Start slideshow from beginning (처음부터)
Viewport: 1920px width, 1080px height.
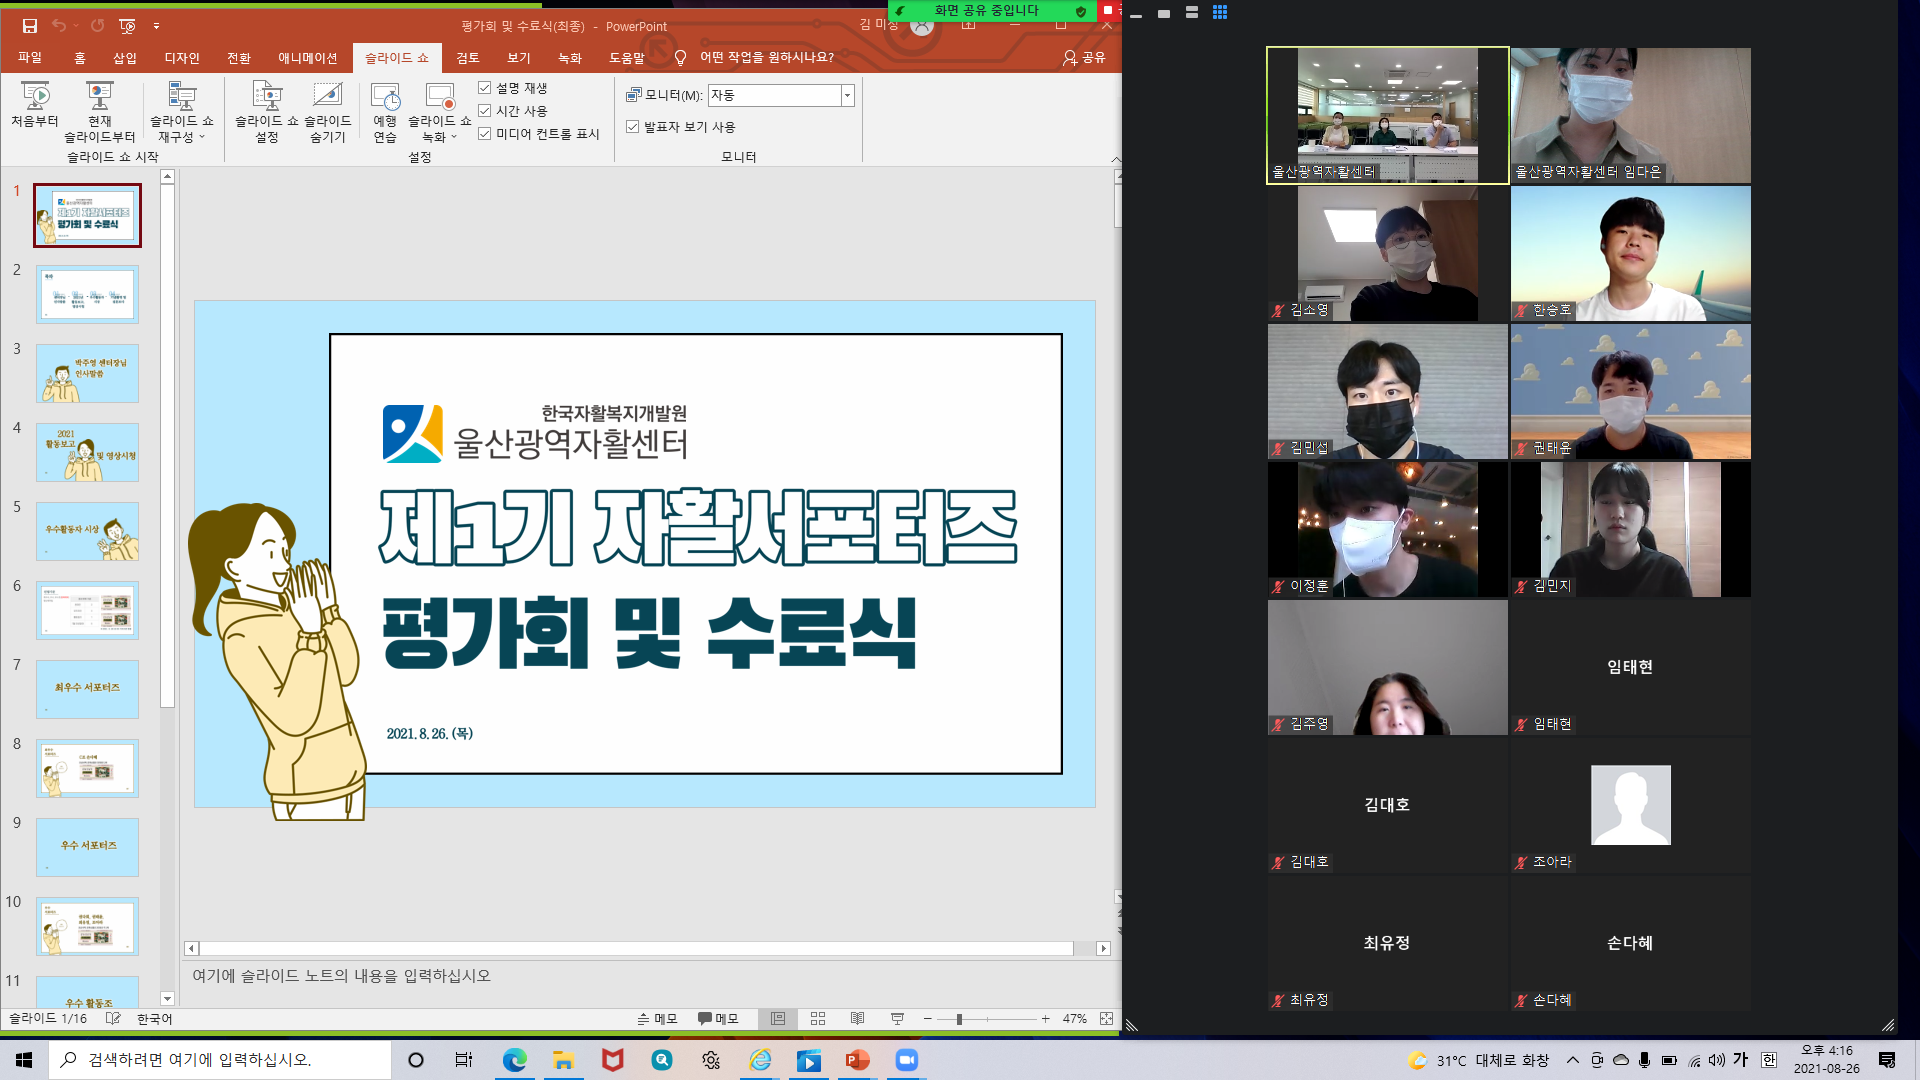[35, 105]
